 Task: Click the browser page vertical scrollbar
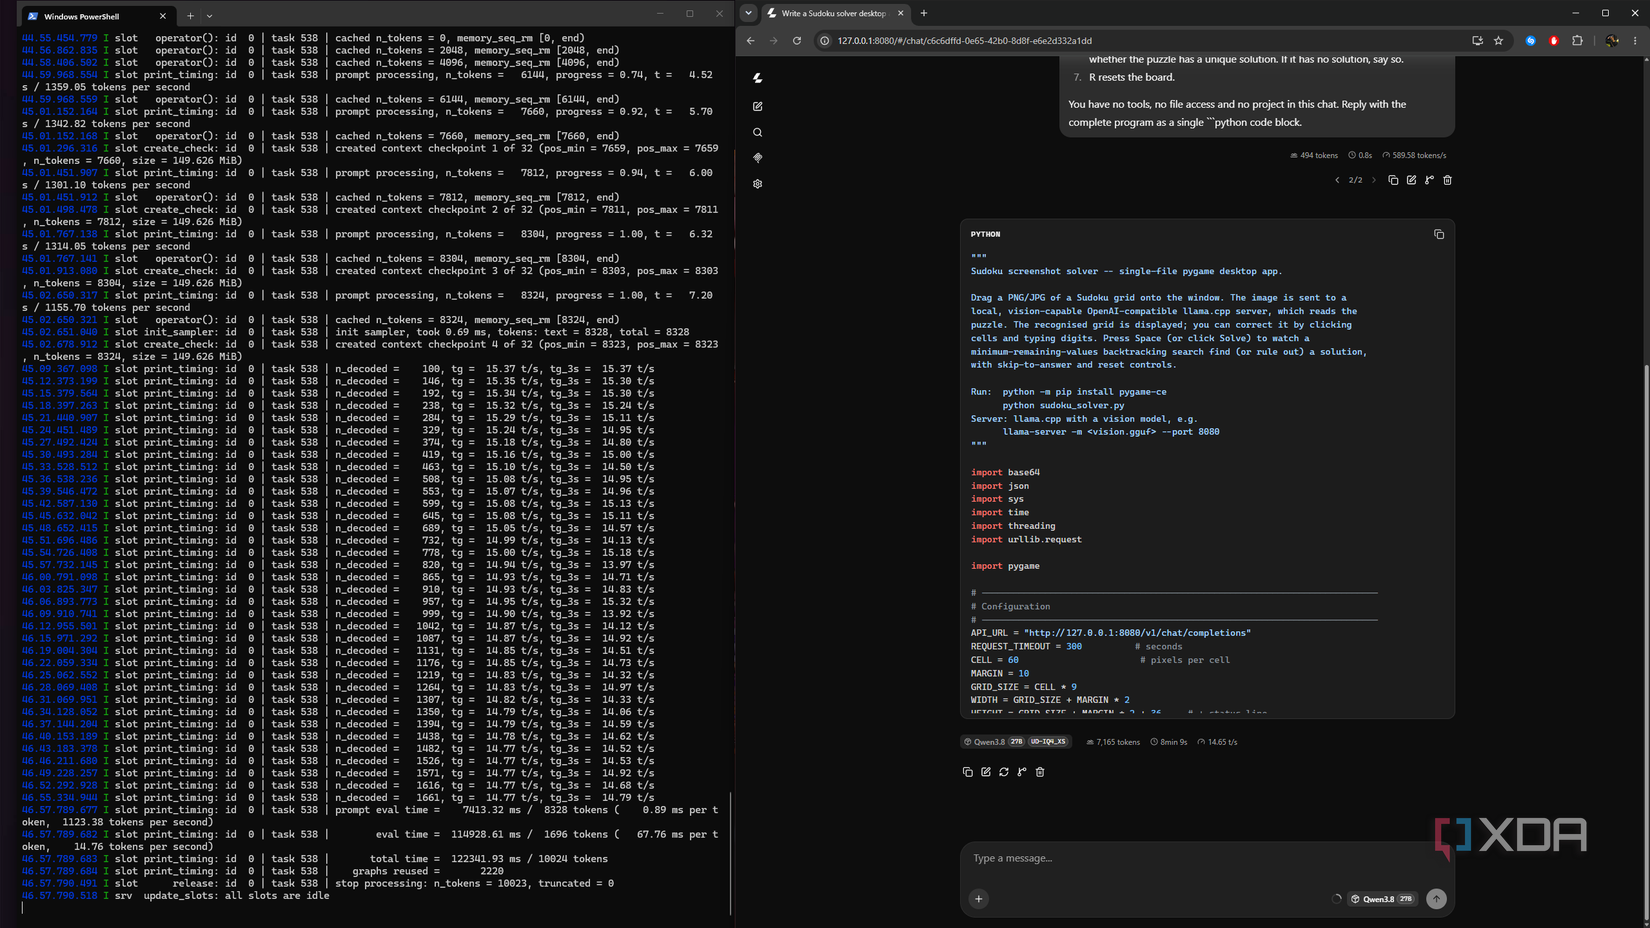coord(1644,640)
